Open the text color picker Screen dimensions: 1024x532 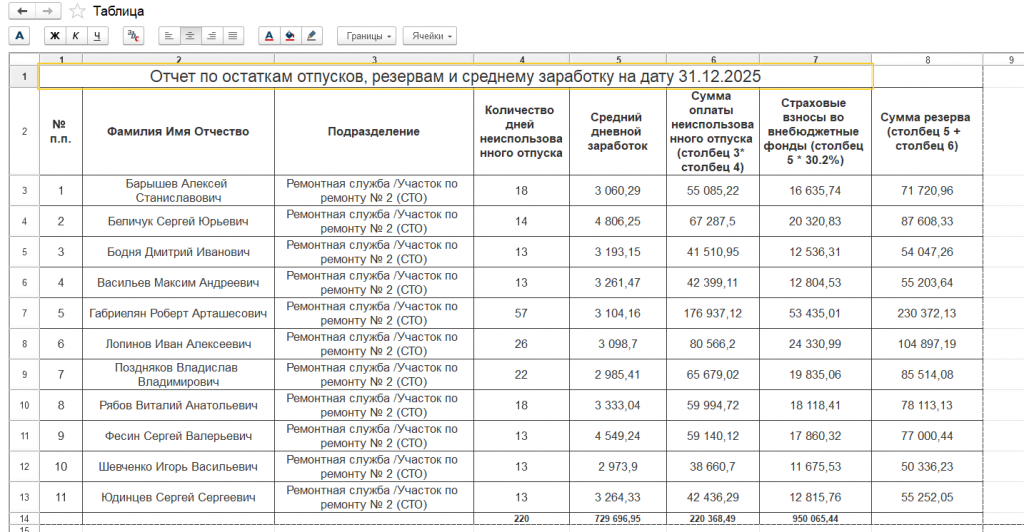coord(269,36)
